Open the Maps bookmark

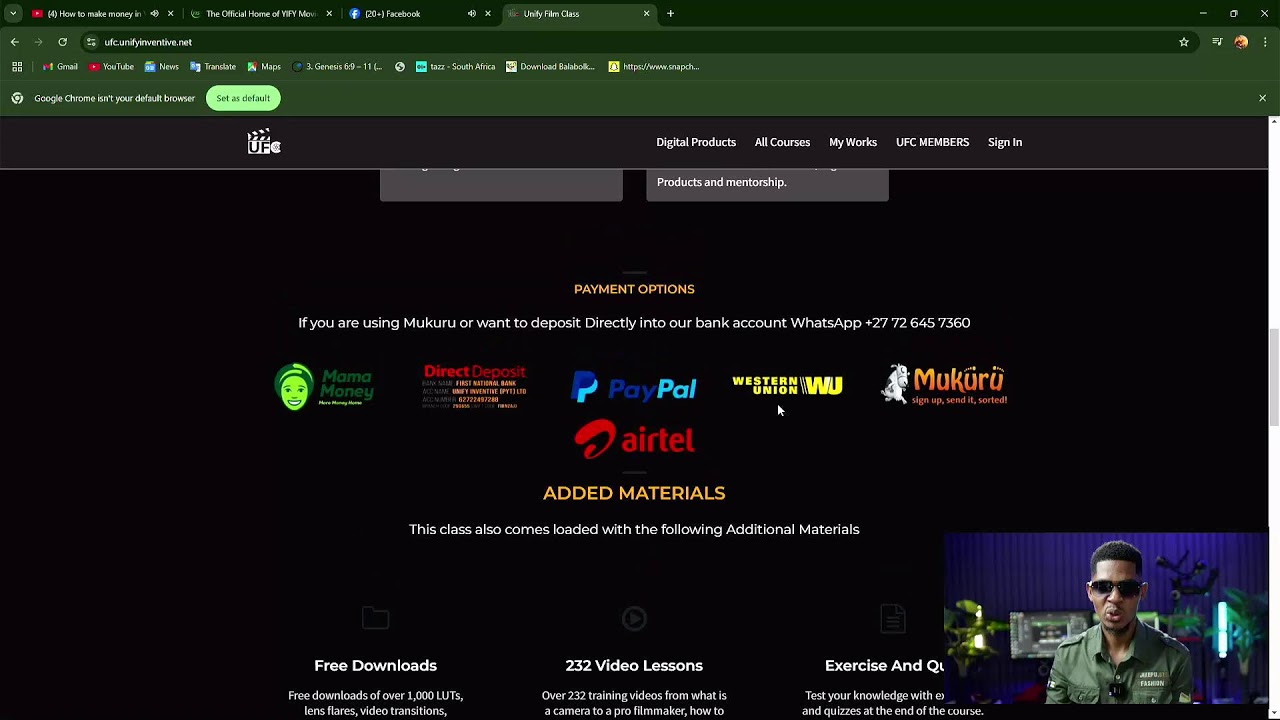click(x=264, y=67)
